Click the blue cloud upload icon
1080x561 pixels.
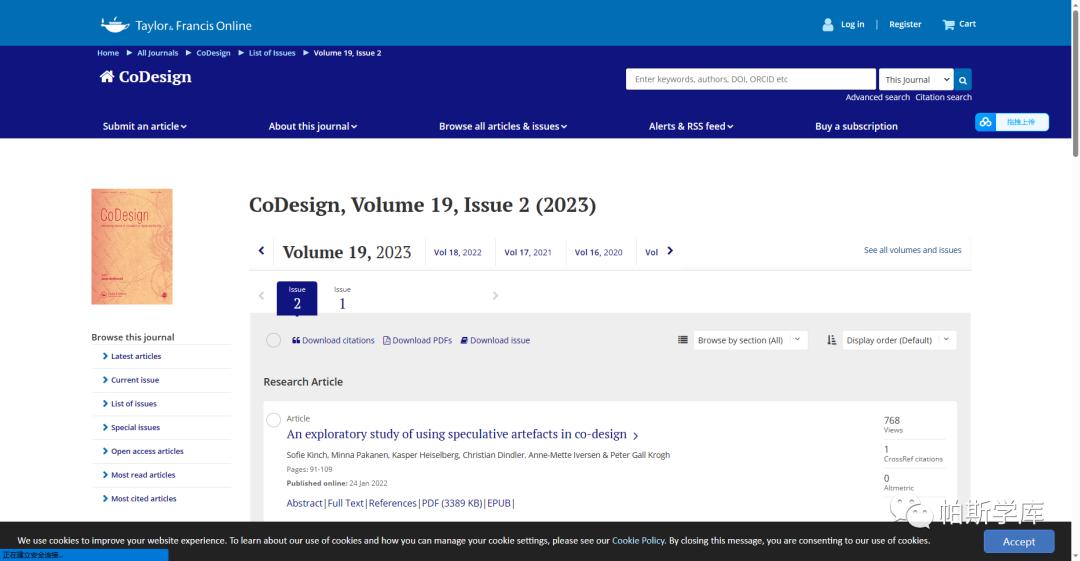coord(986,122)
